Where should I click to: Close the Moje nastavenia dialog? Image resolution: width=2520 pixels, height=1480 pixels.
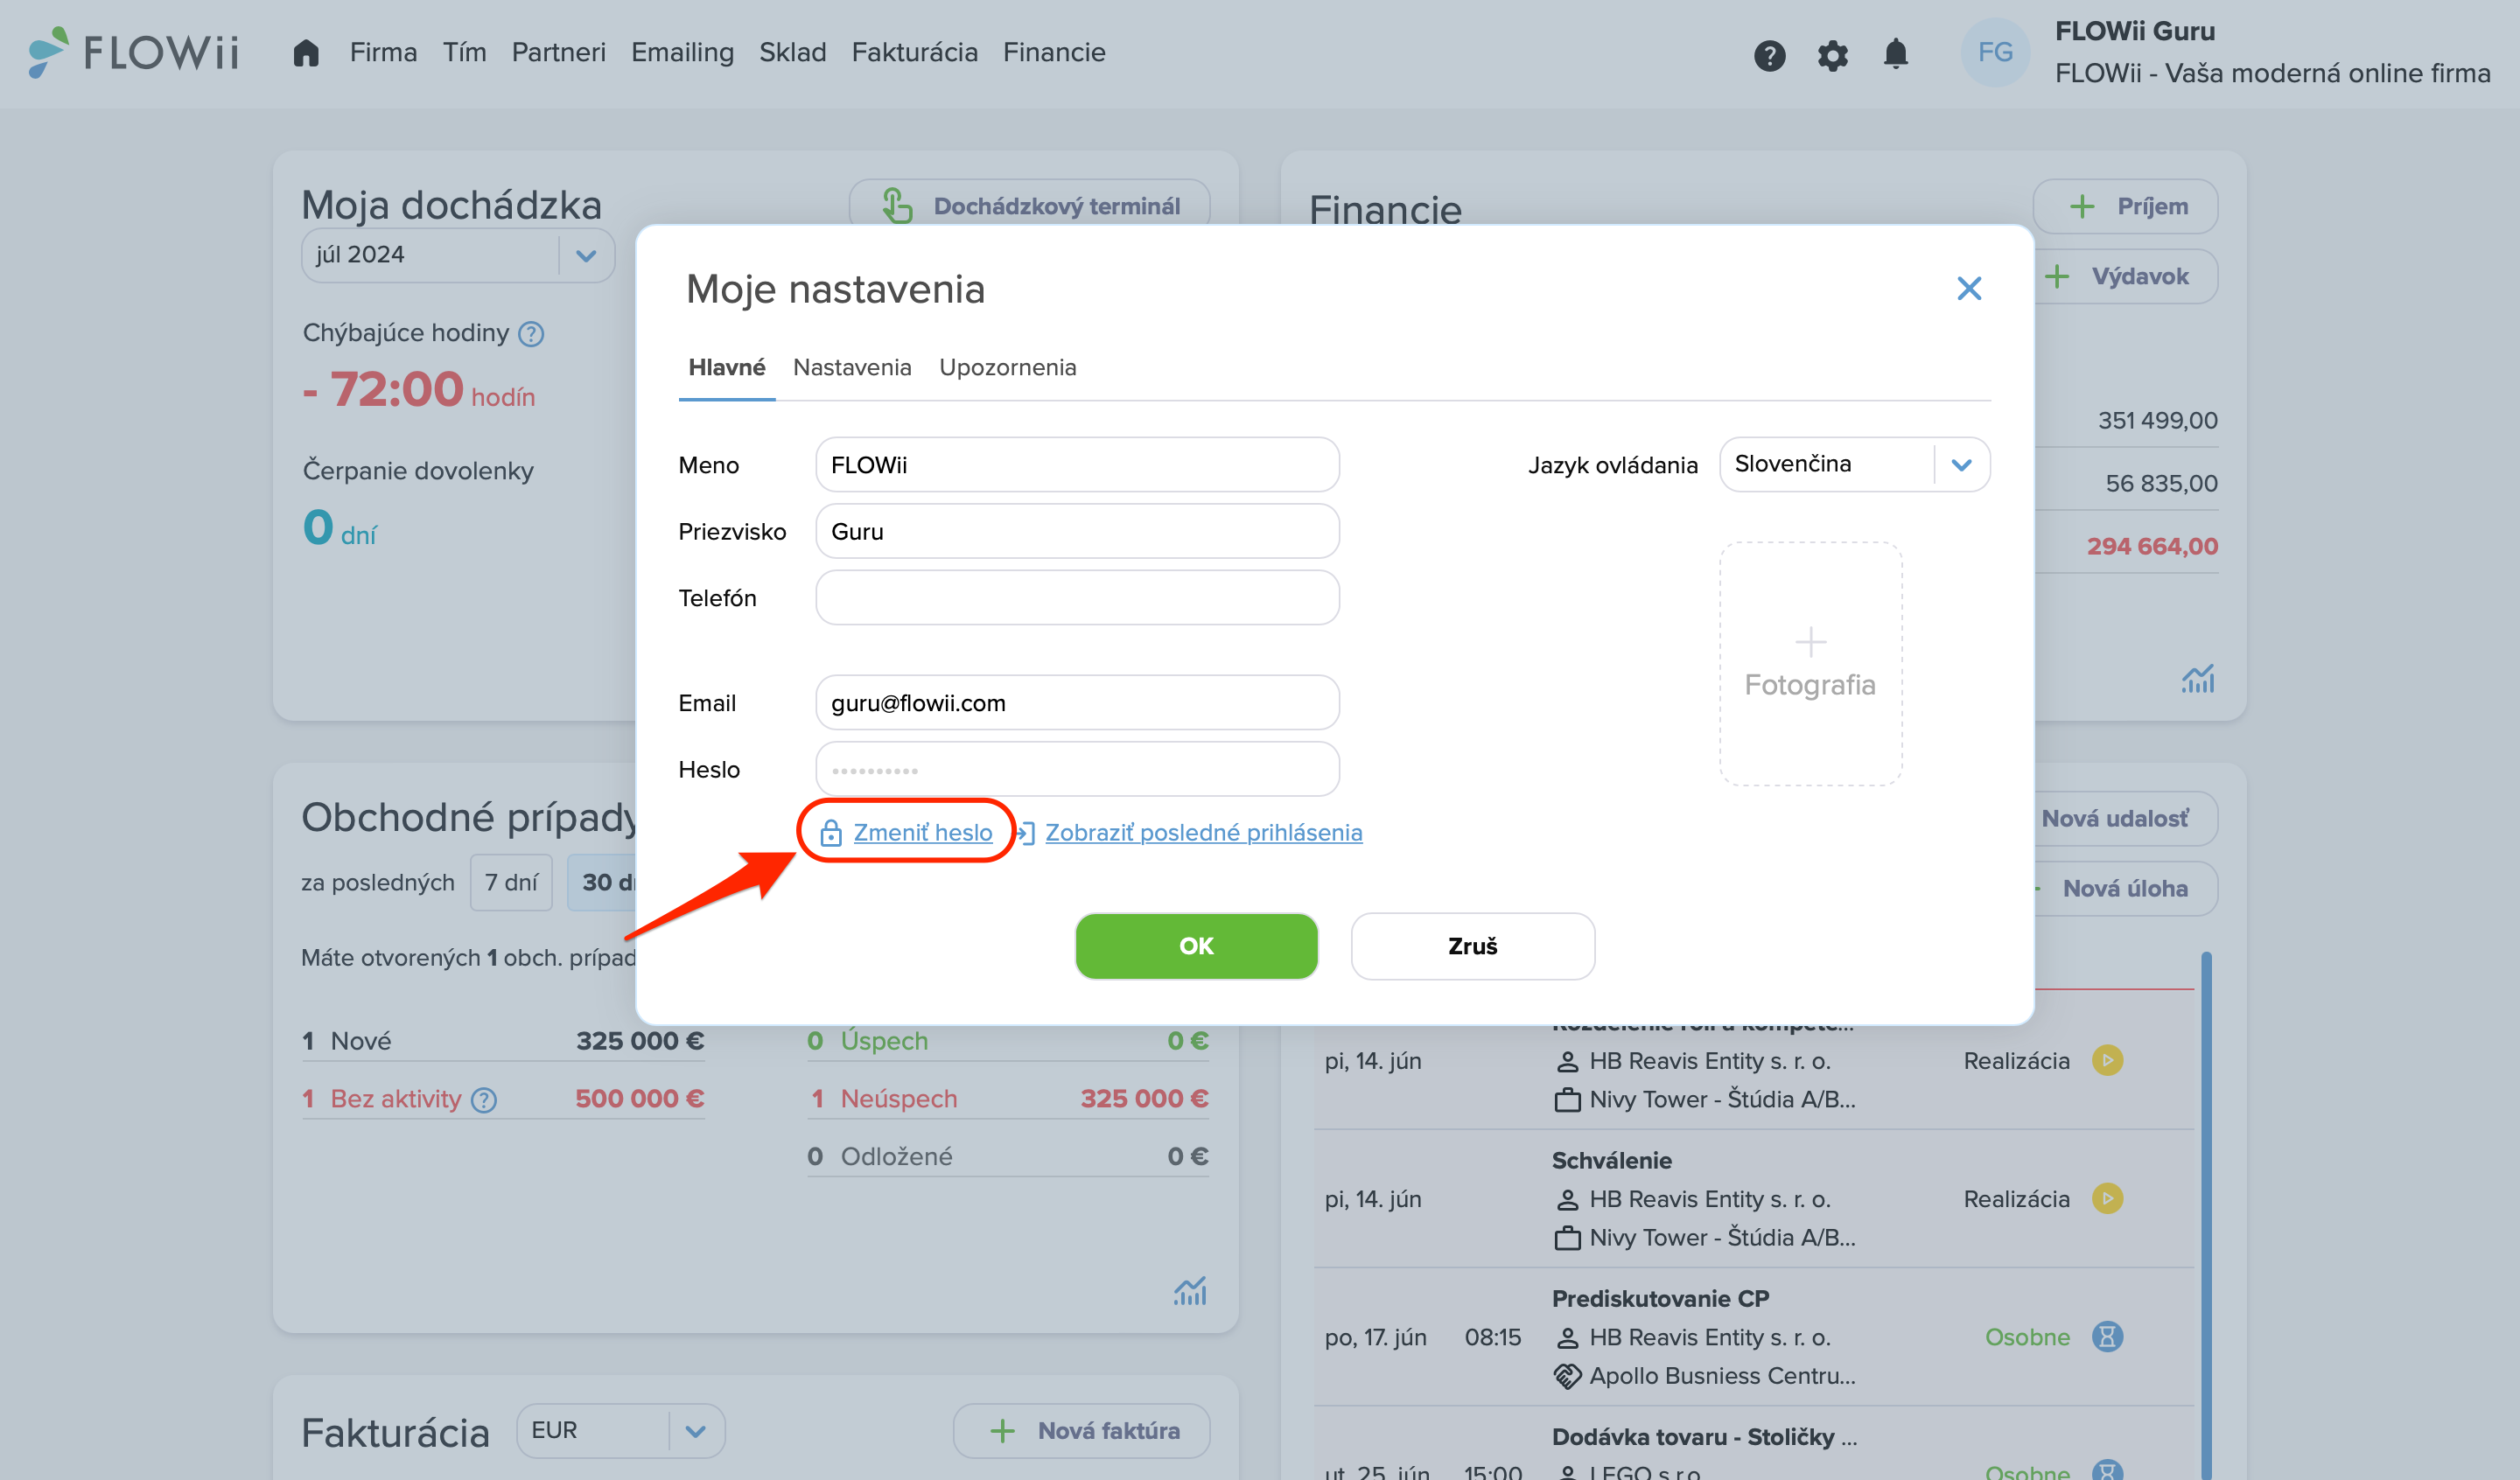click(1968, 288)
